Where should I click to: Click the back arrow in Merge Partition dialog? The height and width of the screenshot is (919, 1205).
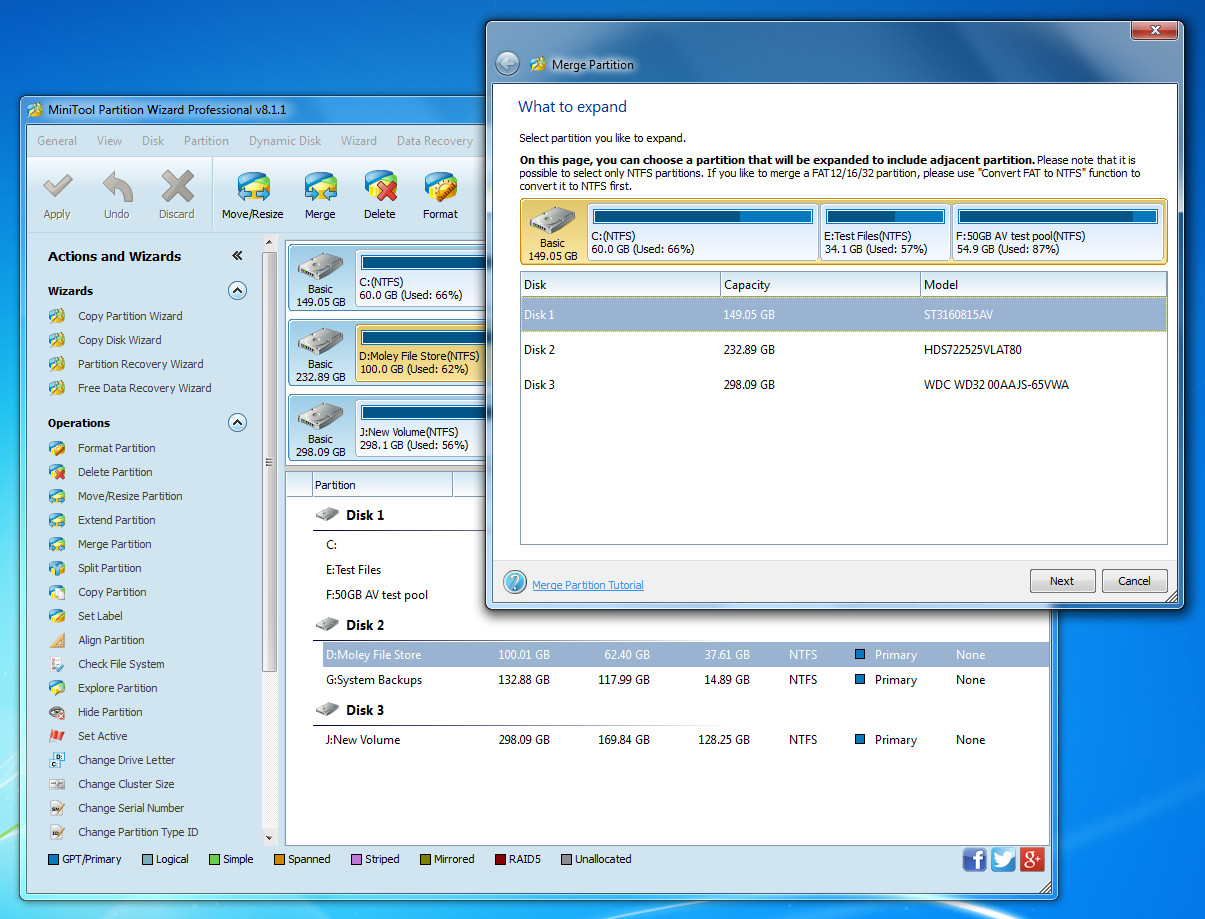(507, 64)
